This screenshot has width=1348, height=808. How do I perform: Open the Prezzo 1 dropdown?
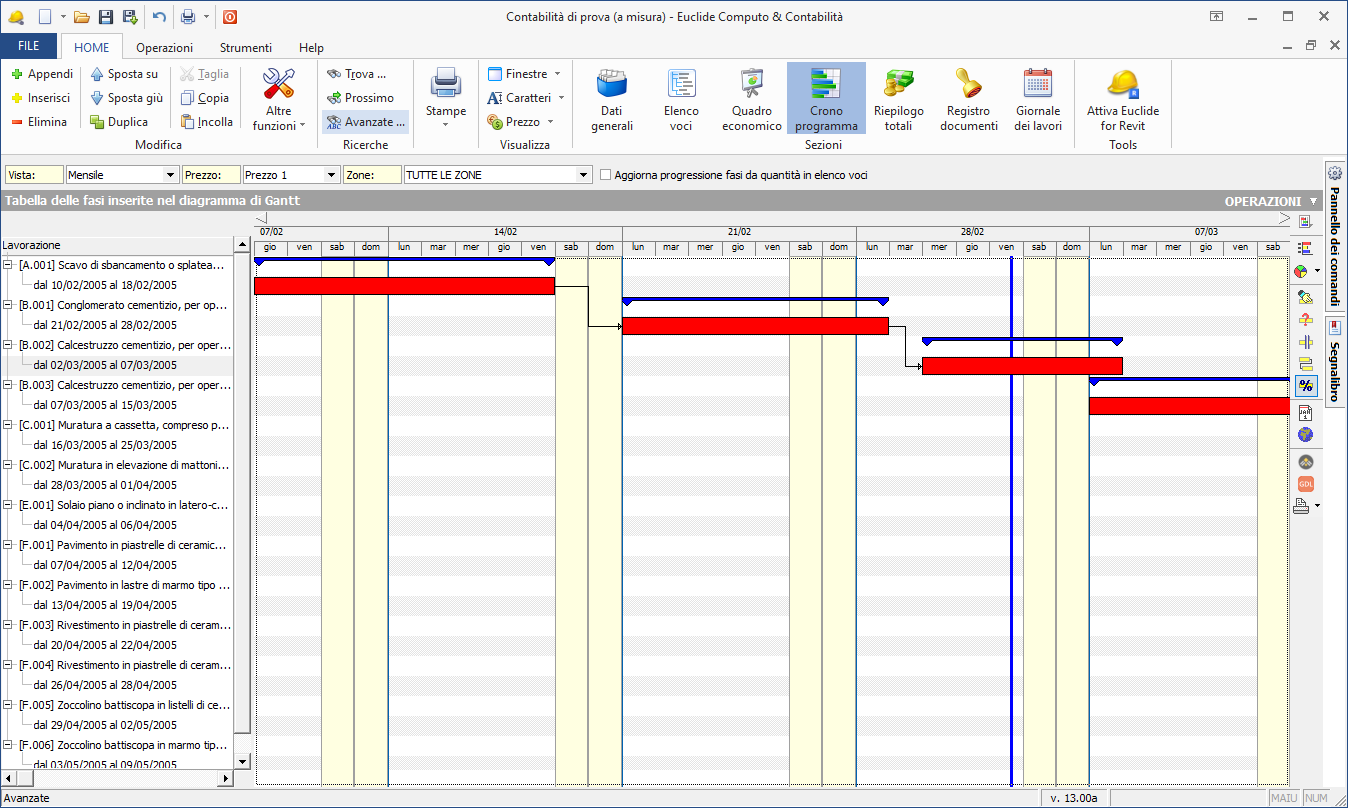[x=332, y=175]
